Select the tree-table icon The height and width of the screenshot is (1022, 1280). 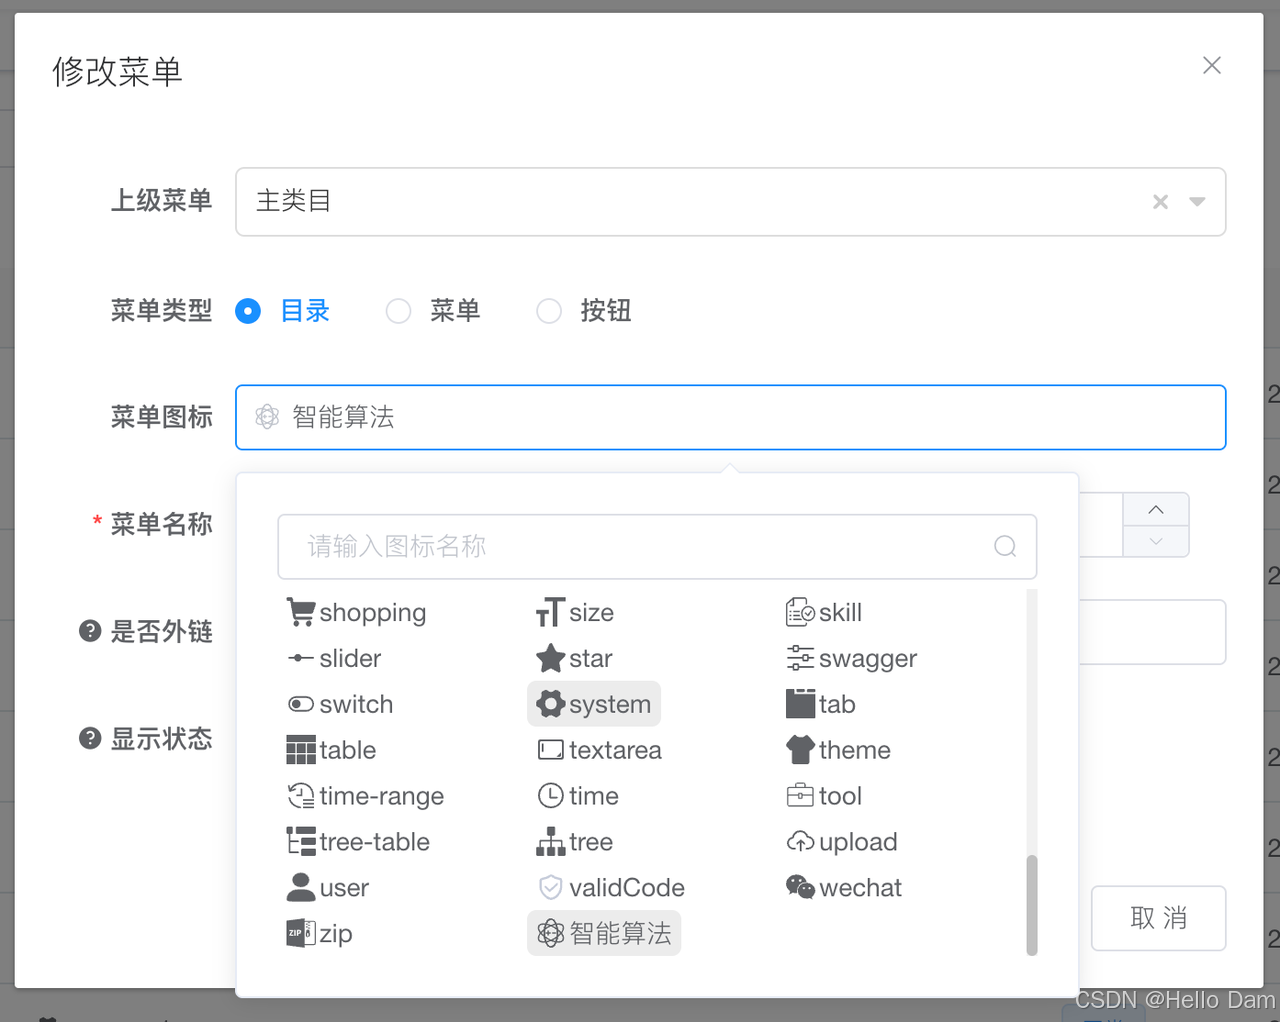(x=358, y=841)
